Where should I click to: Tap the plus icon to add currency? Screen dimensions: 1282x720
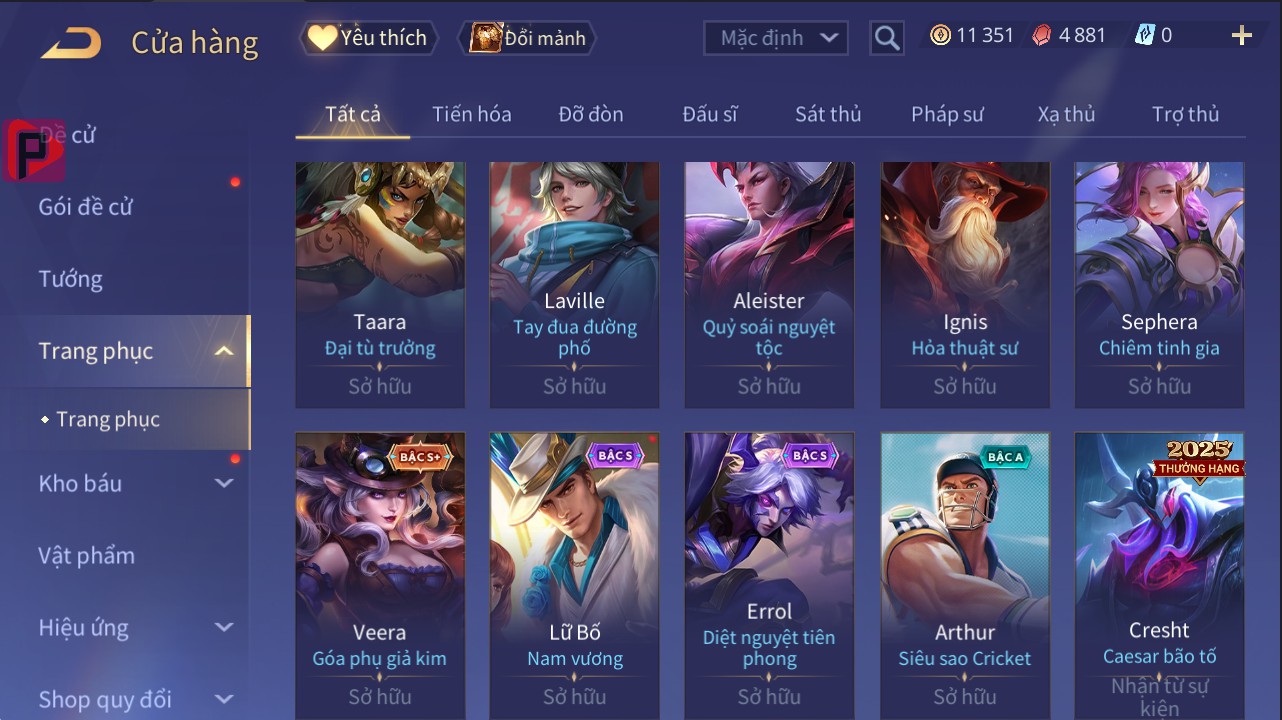(1241, 36)
